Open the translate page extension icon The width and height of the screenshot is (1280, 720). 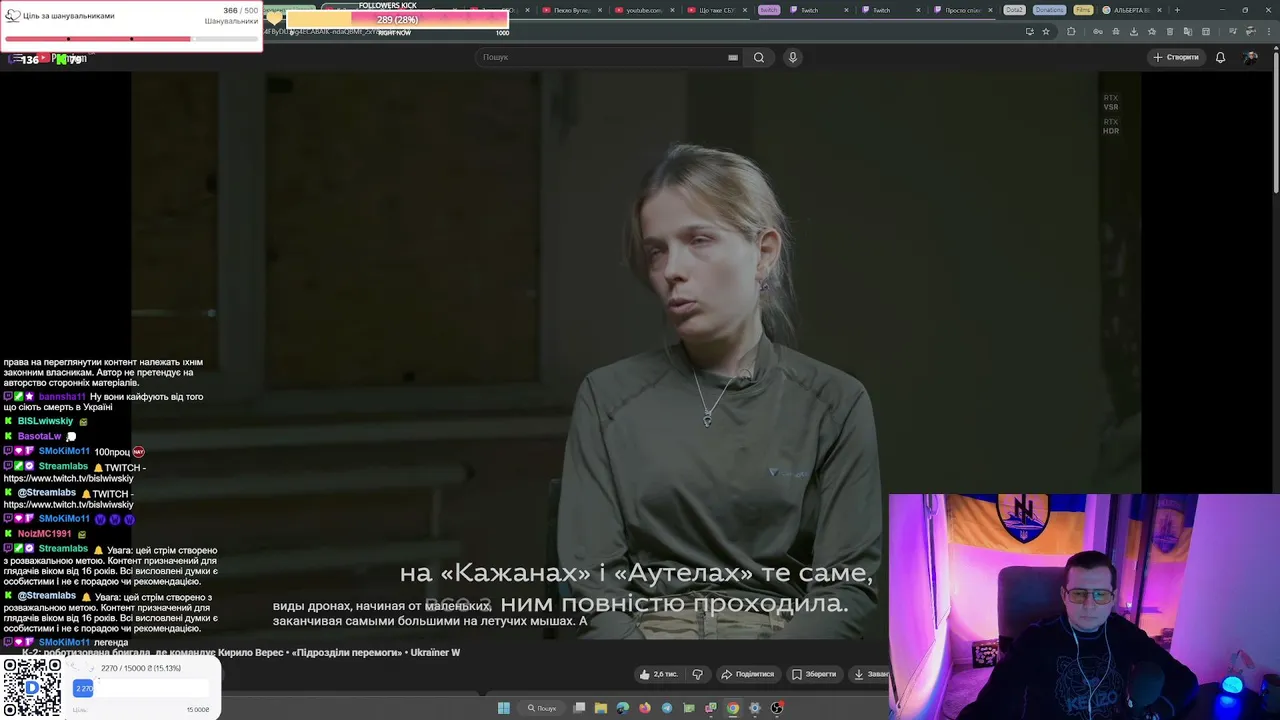tap(1188, 31)
